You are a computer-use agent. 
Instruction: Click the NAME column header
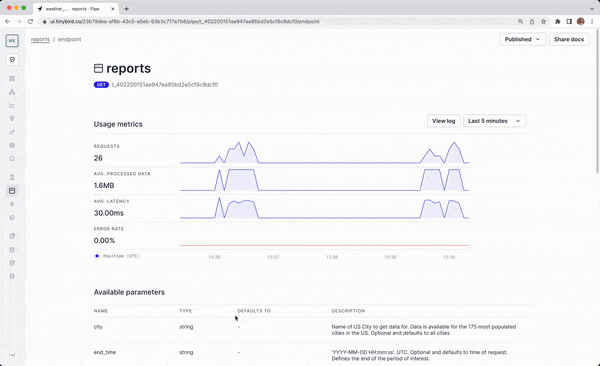(101, 311)
